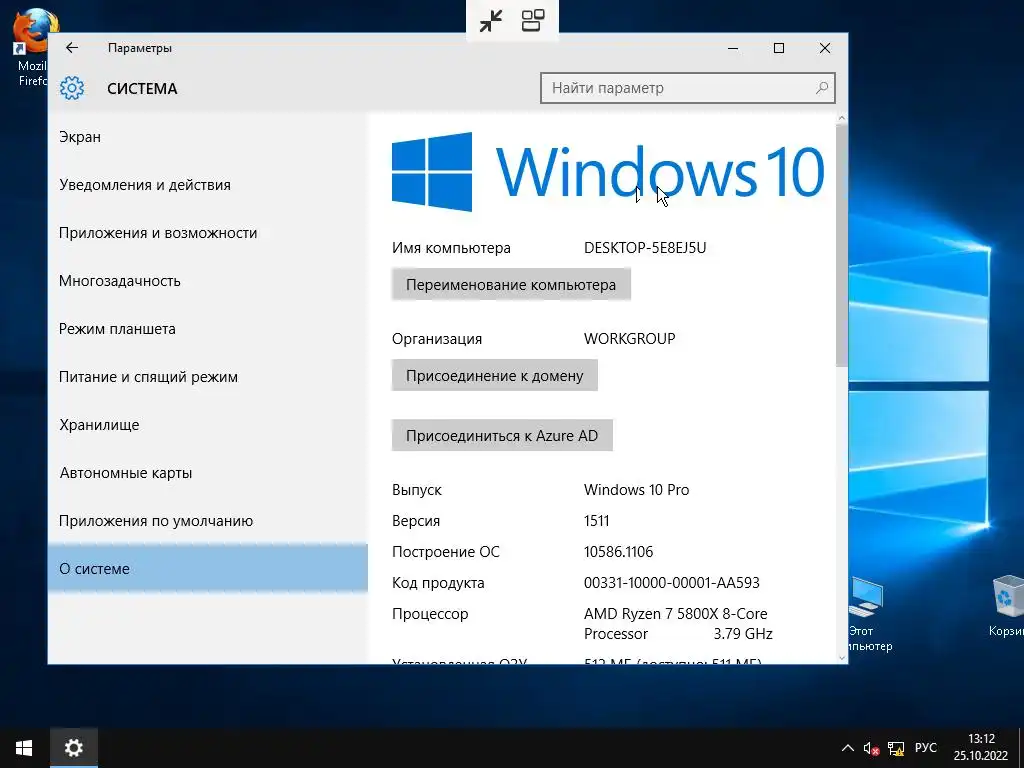Click the scrollbar up arrow

click(x=841, y=118)
